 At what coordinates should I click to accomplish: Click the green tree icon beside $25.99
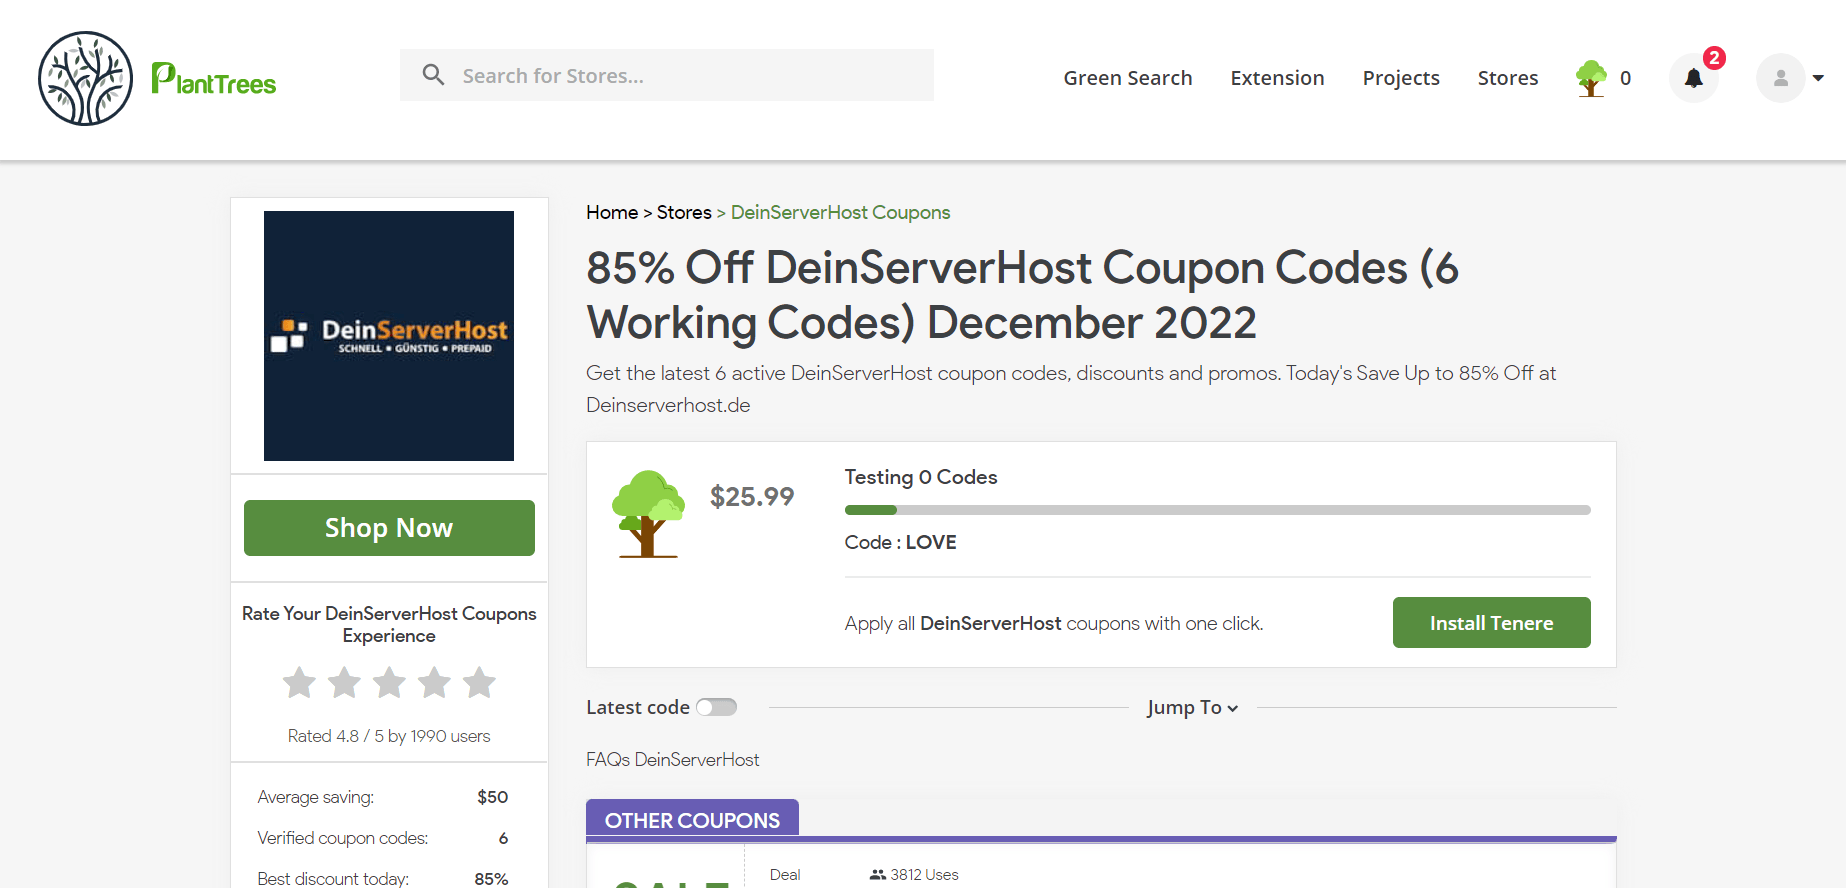coord(648,514)
